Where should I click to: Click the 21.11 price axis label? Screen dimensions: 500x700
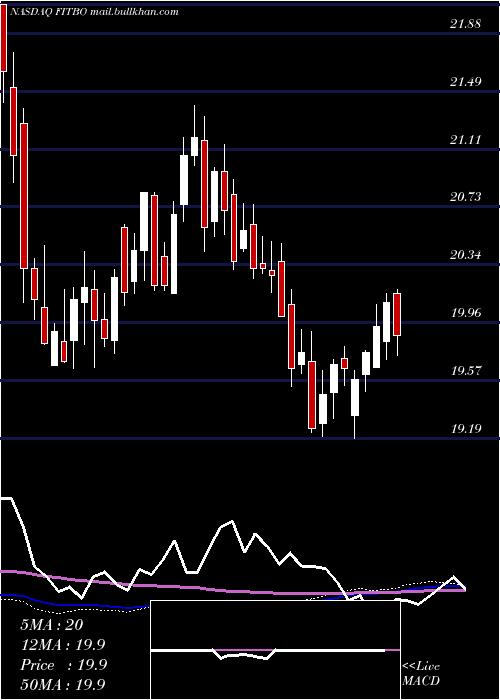pos(466,140)
